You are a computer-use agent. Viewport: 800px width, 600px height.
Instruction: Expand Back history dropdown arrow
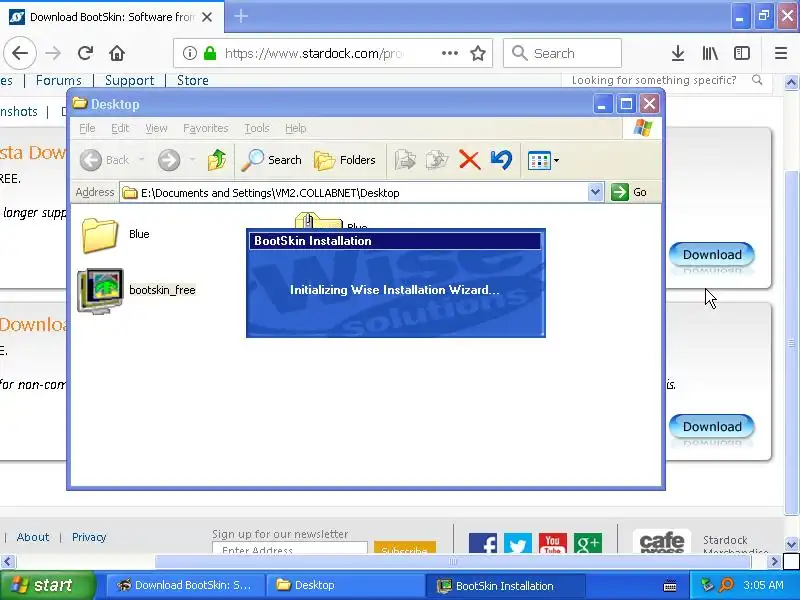(x=141, y=160)
